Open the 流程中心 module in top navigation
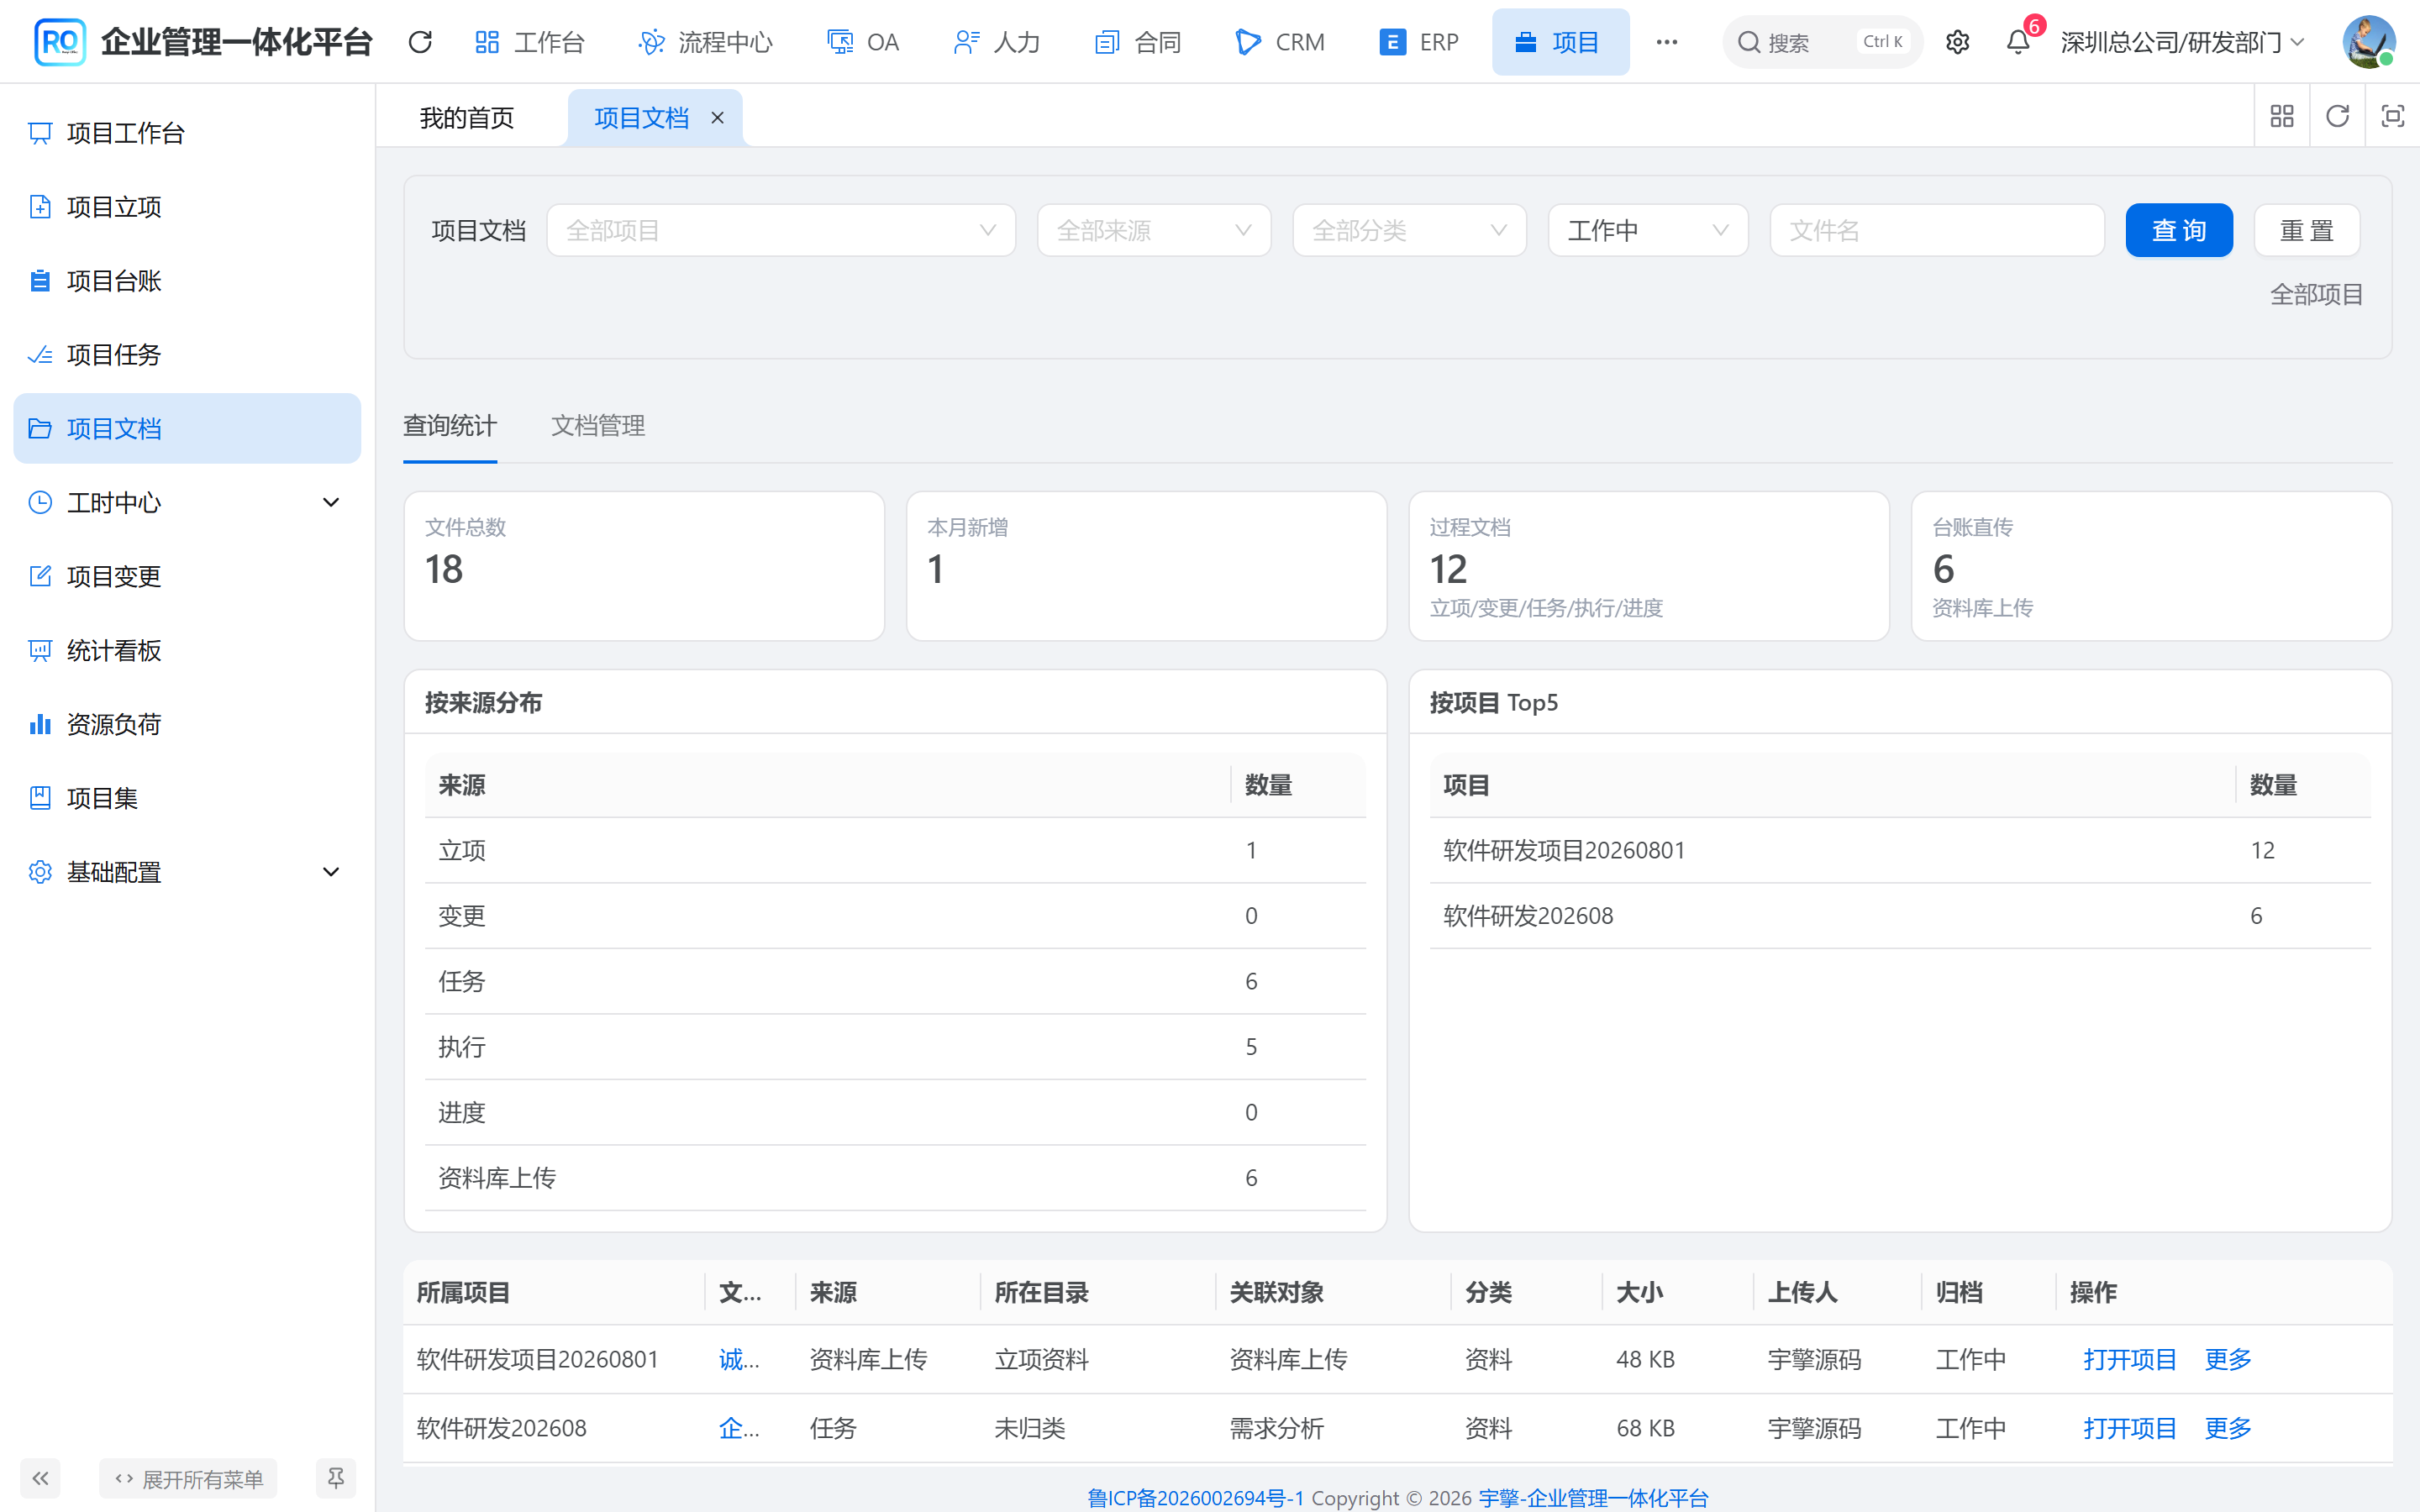 coord(705,42)
